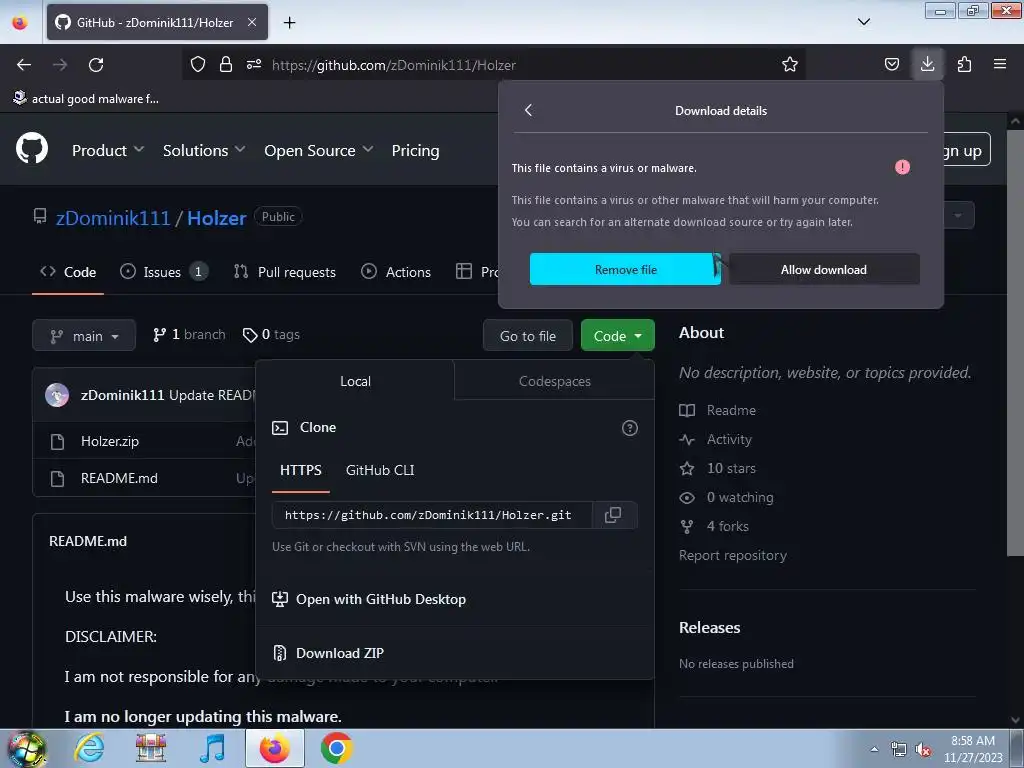1024x768 pixels.
Task: Open the 4 forks link
Action: tap(714, 526)
